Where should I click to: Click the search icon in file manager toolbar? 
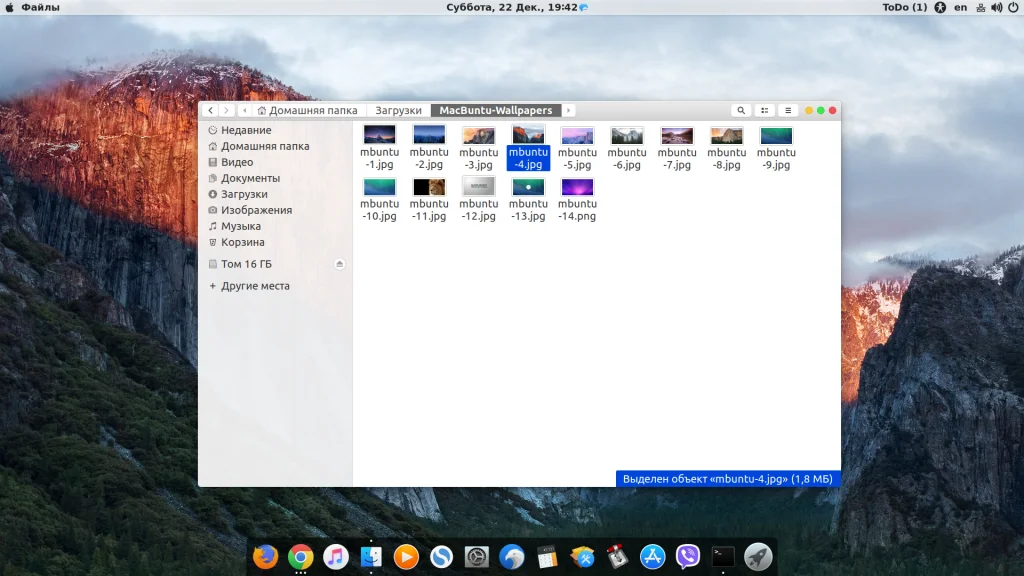click(741, 110)
